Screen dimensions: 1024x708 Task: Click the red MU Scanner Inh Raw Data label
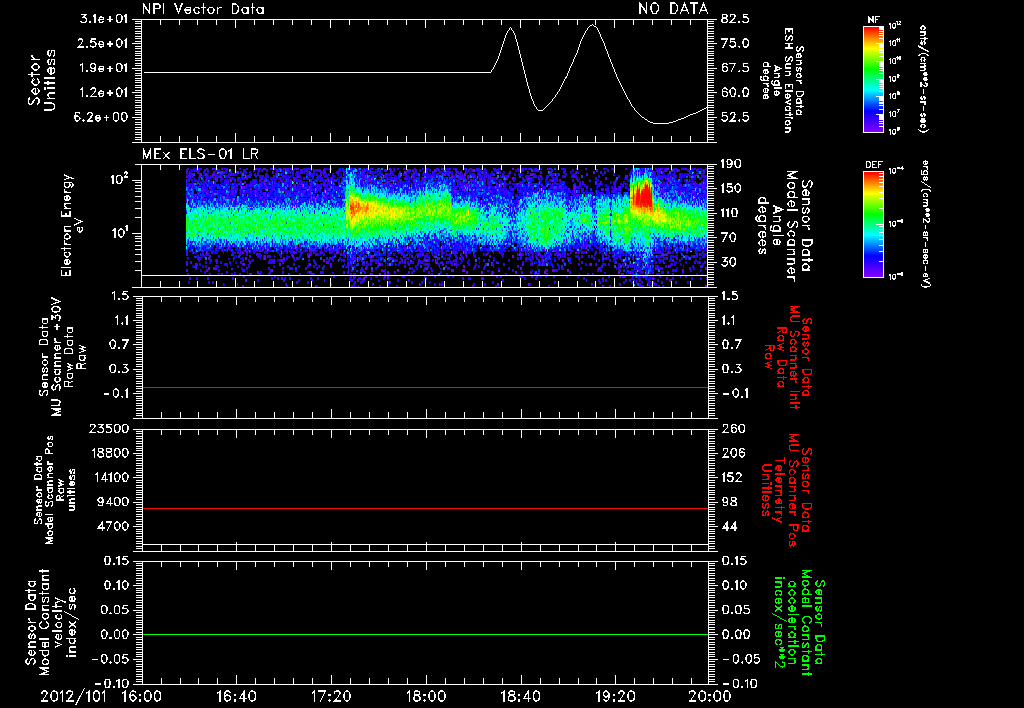click(788, 357)
